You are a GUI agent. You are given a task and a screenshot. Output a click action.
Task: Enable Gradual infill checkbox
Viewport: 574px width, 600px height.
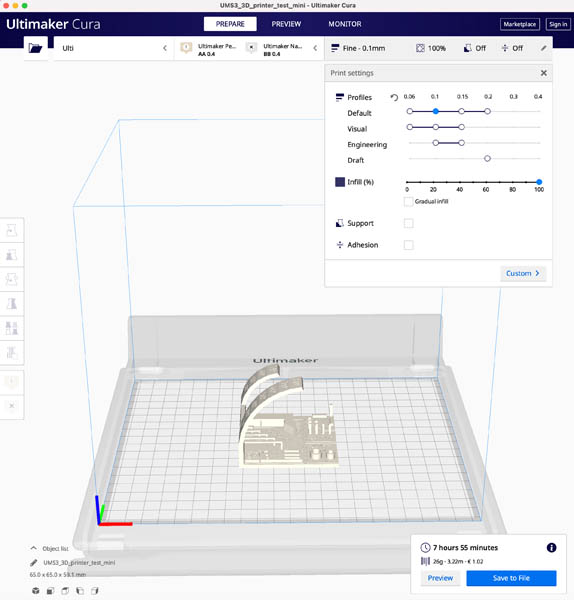point(408,201)
